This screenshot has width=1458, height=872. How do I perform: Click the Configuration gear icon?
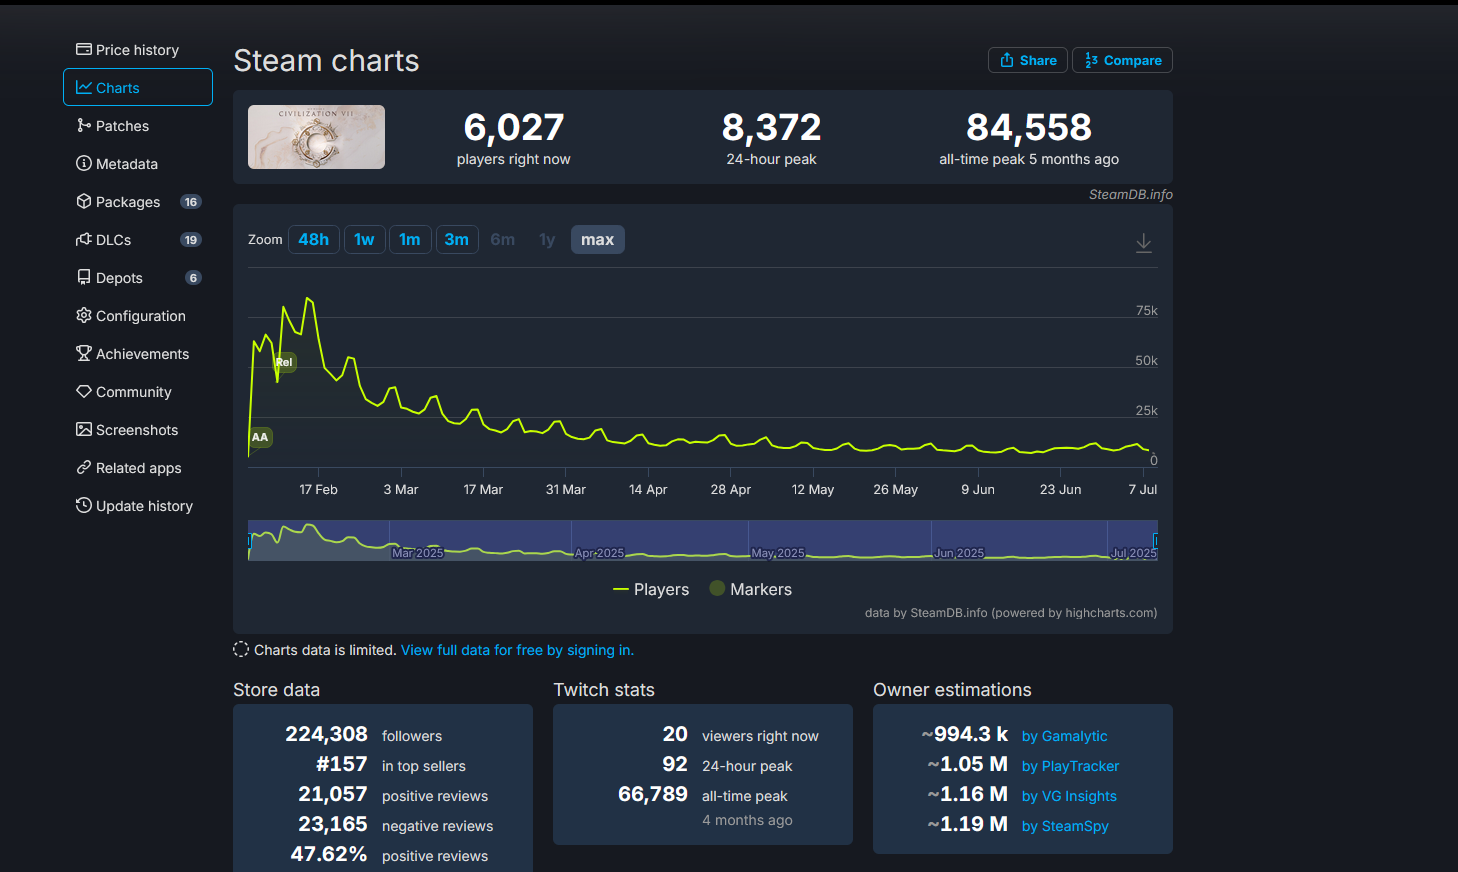point(84,315)
